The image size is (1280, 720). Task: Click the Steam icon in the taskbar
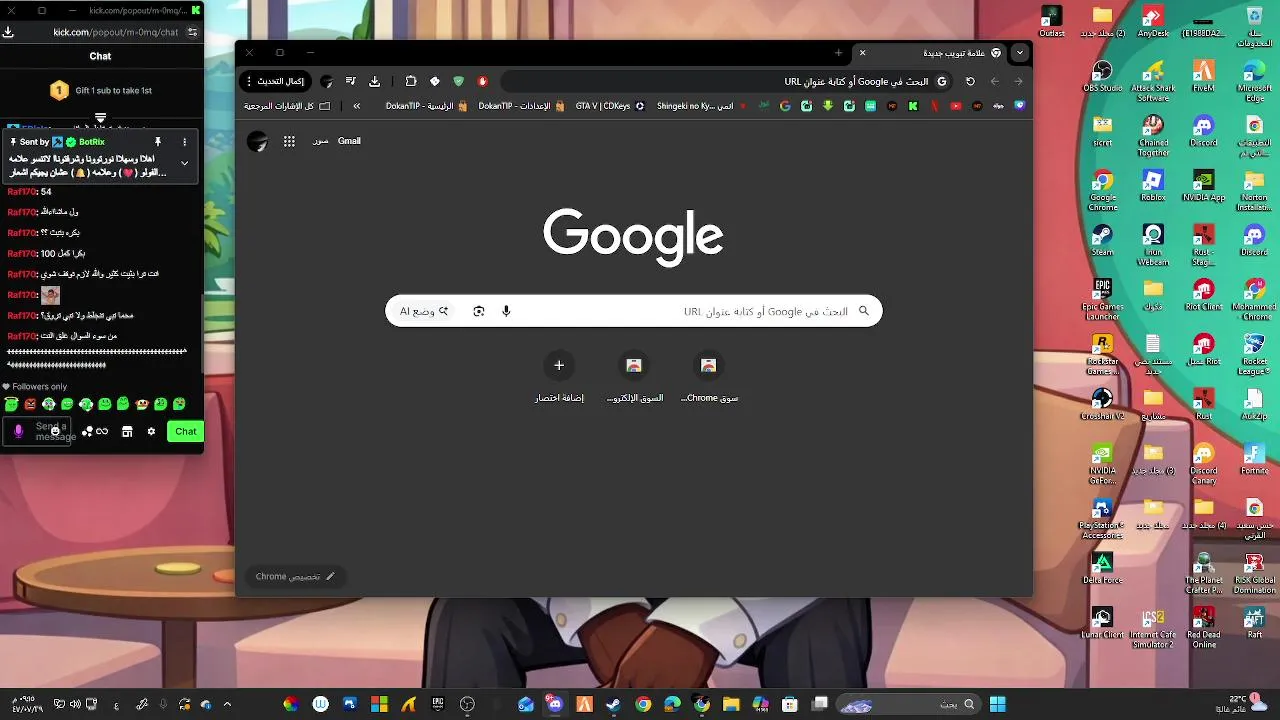pyautogui.click(x=613, y=704)
